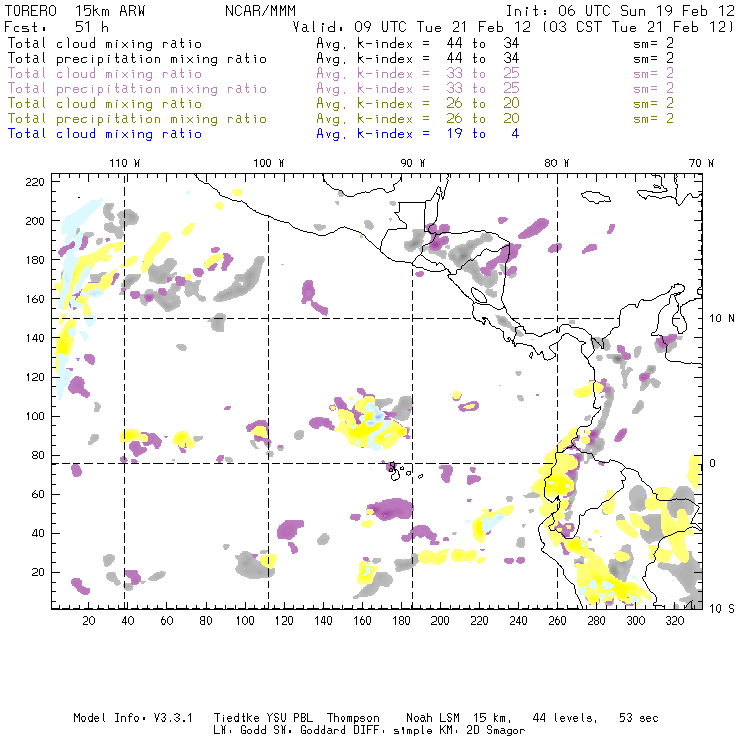Click '260' on the horizontal axis
This screenshot has height=740, width=740.
tap(557, 621)
